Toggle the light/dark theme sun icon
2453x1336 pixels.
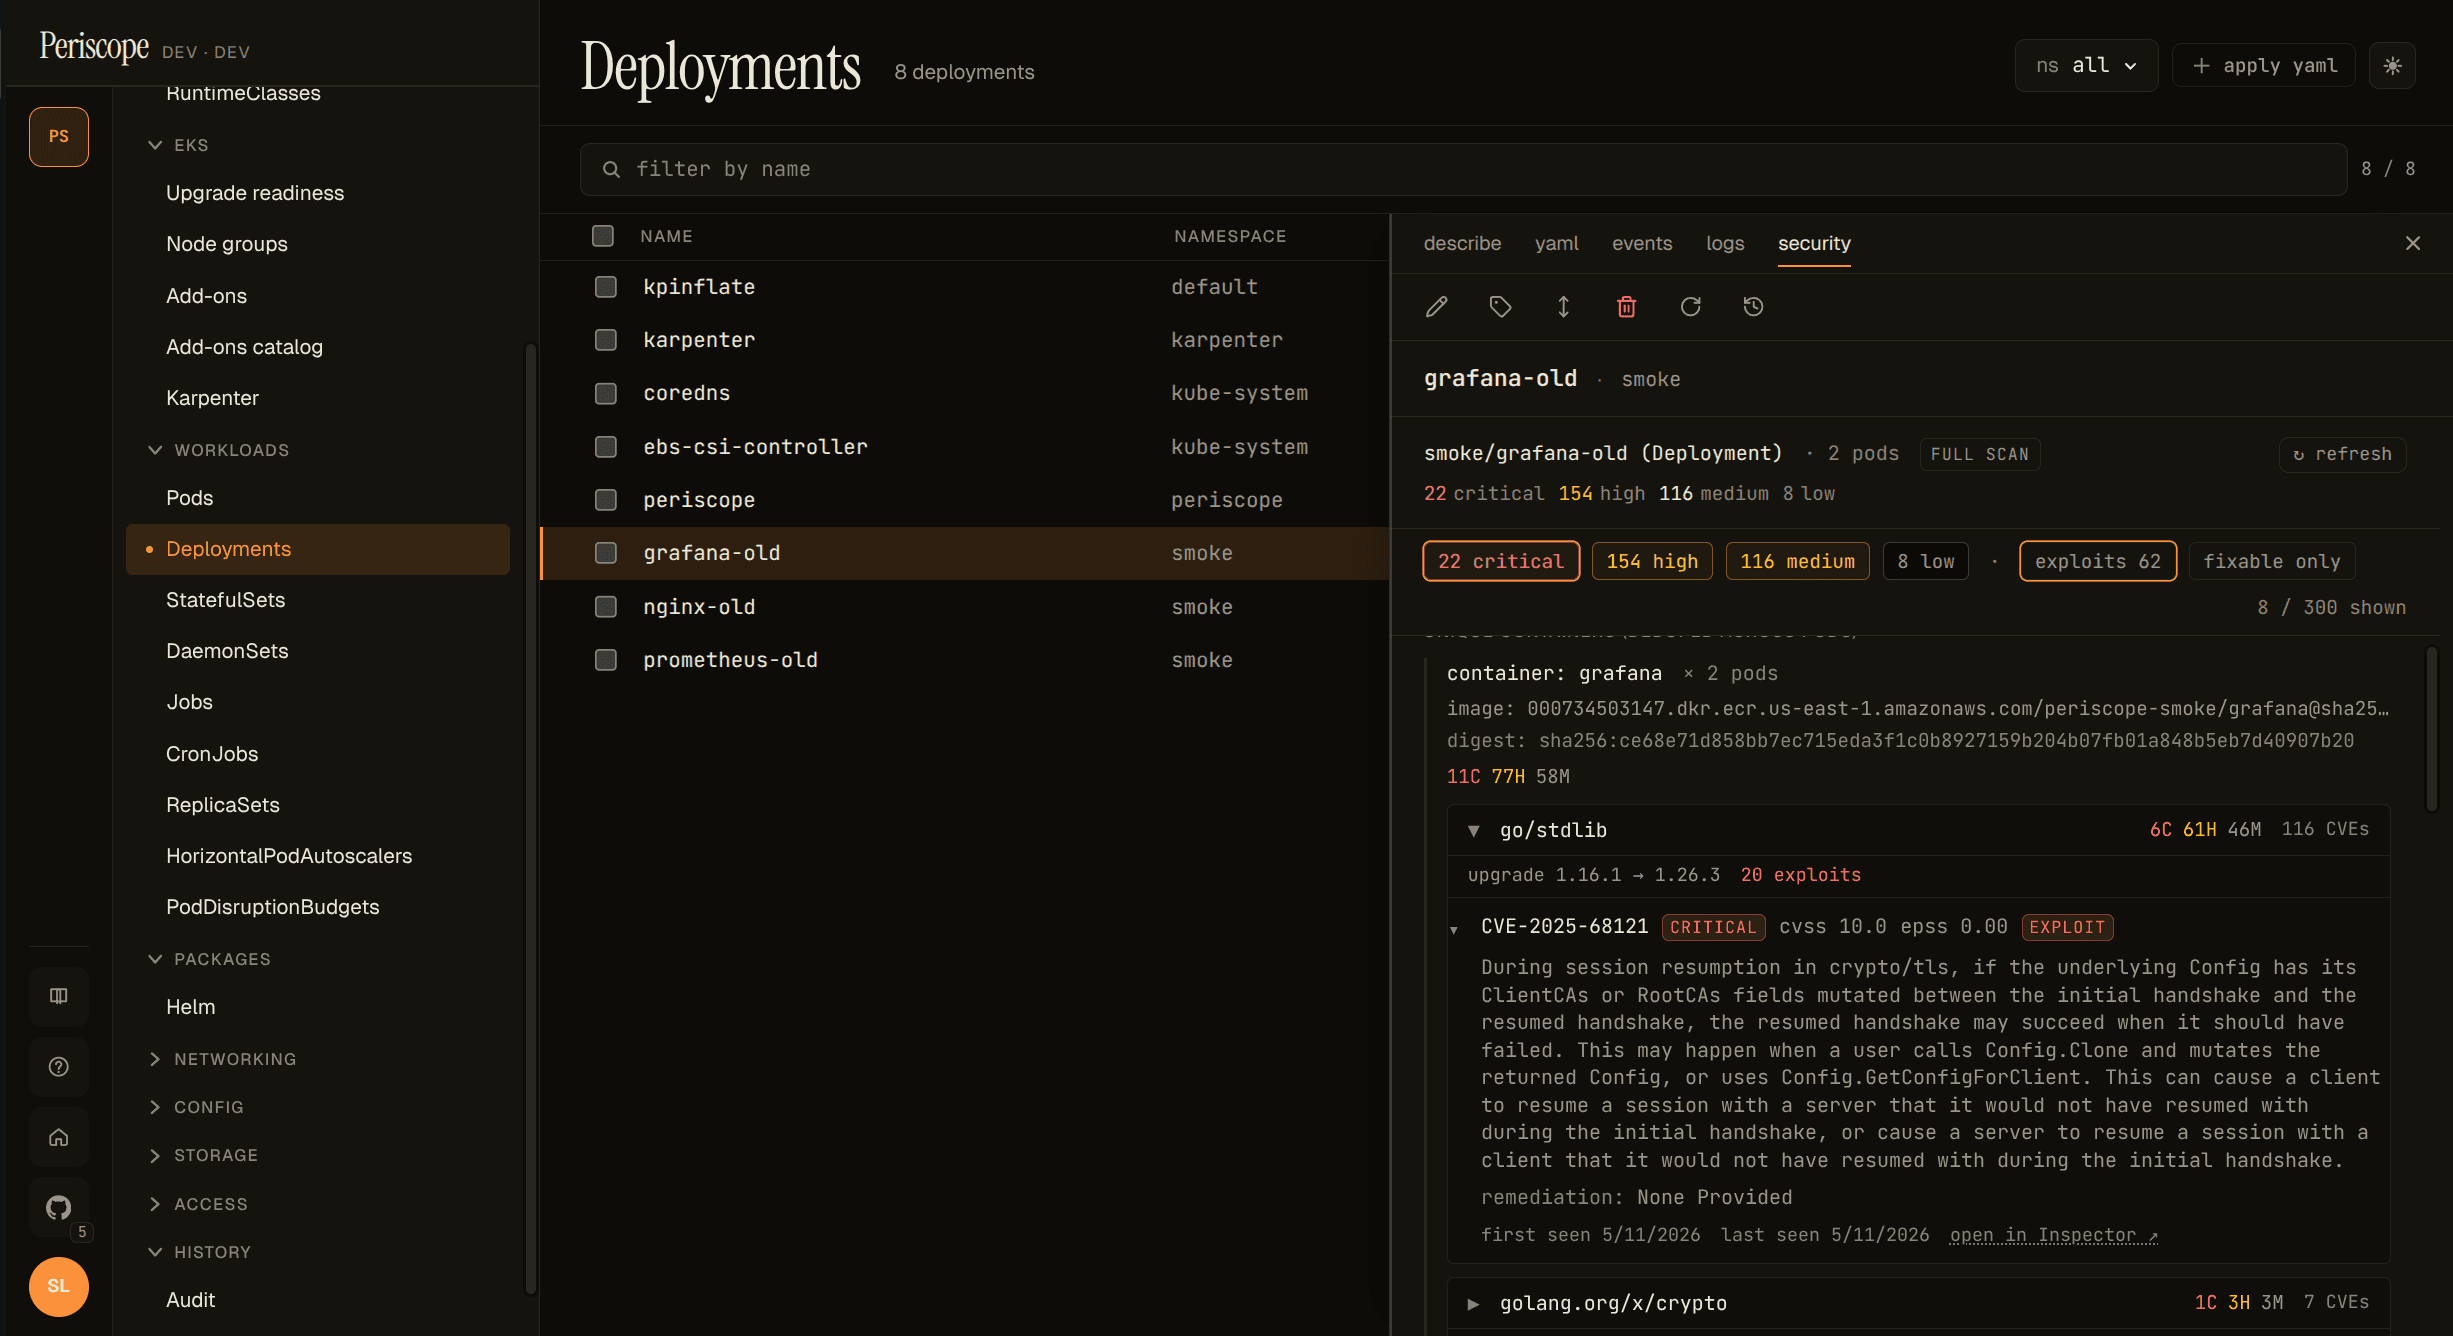2392,66
